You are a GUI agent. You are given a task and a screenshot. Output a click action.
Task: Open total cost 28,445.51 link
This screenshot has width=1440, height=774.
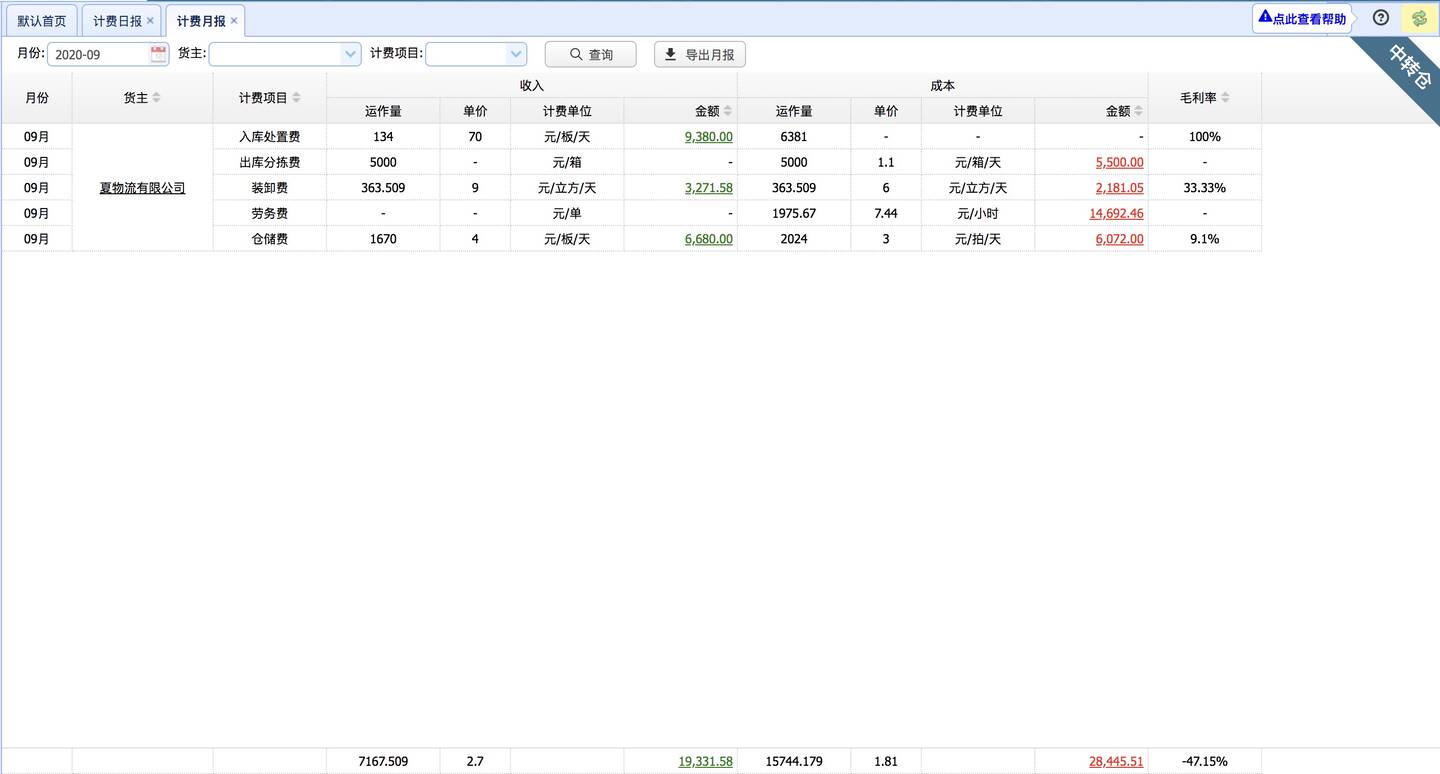(x=1116, y=761)
